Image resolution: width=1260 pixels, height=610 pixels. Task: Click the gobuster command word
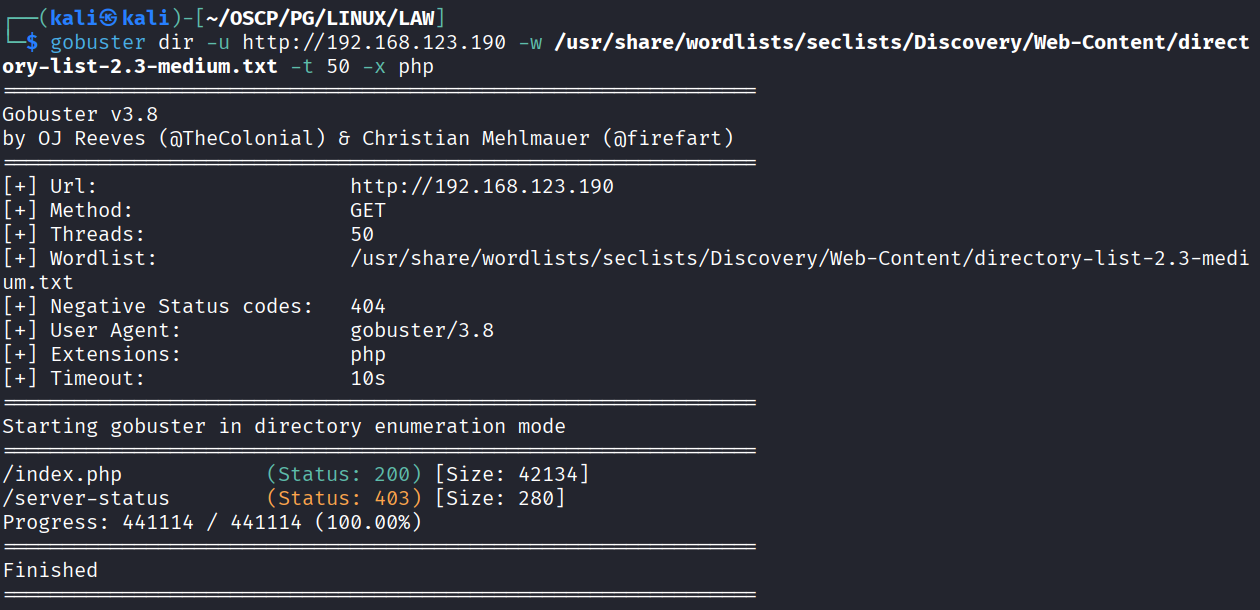coord(98,42)
